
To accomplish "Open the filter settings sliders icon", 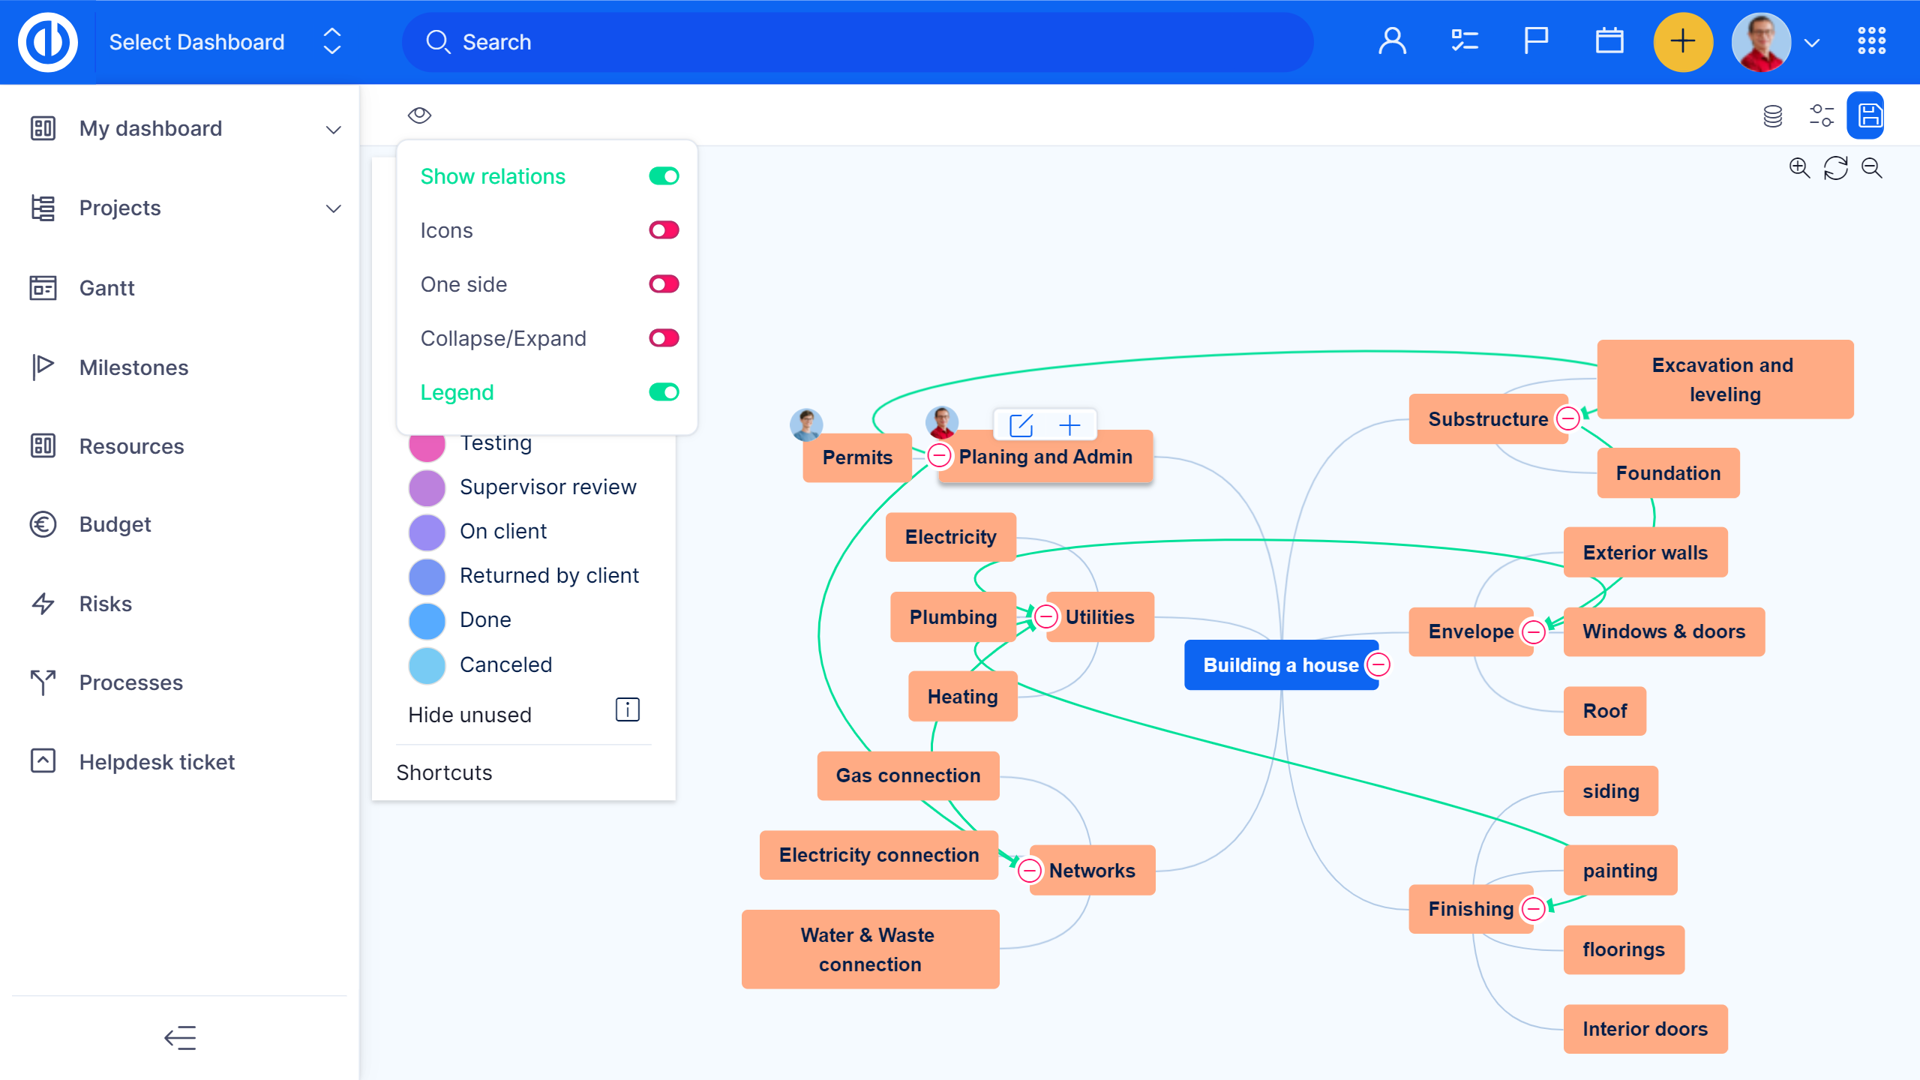I will [1820, 116].
